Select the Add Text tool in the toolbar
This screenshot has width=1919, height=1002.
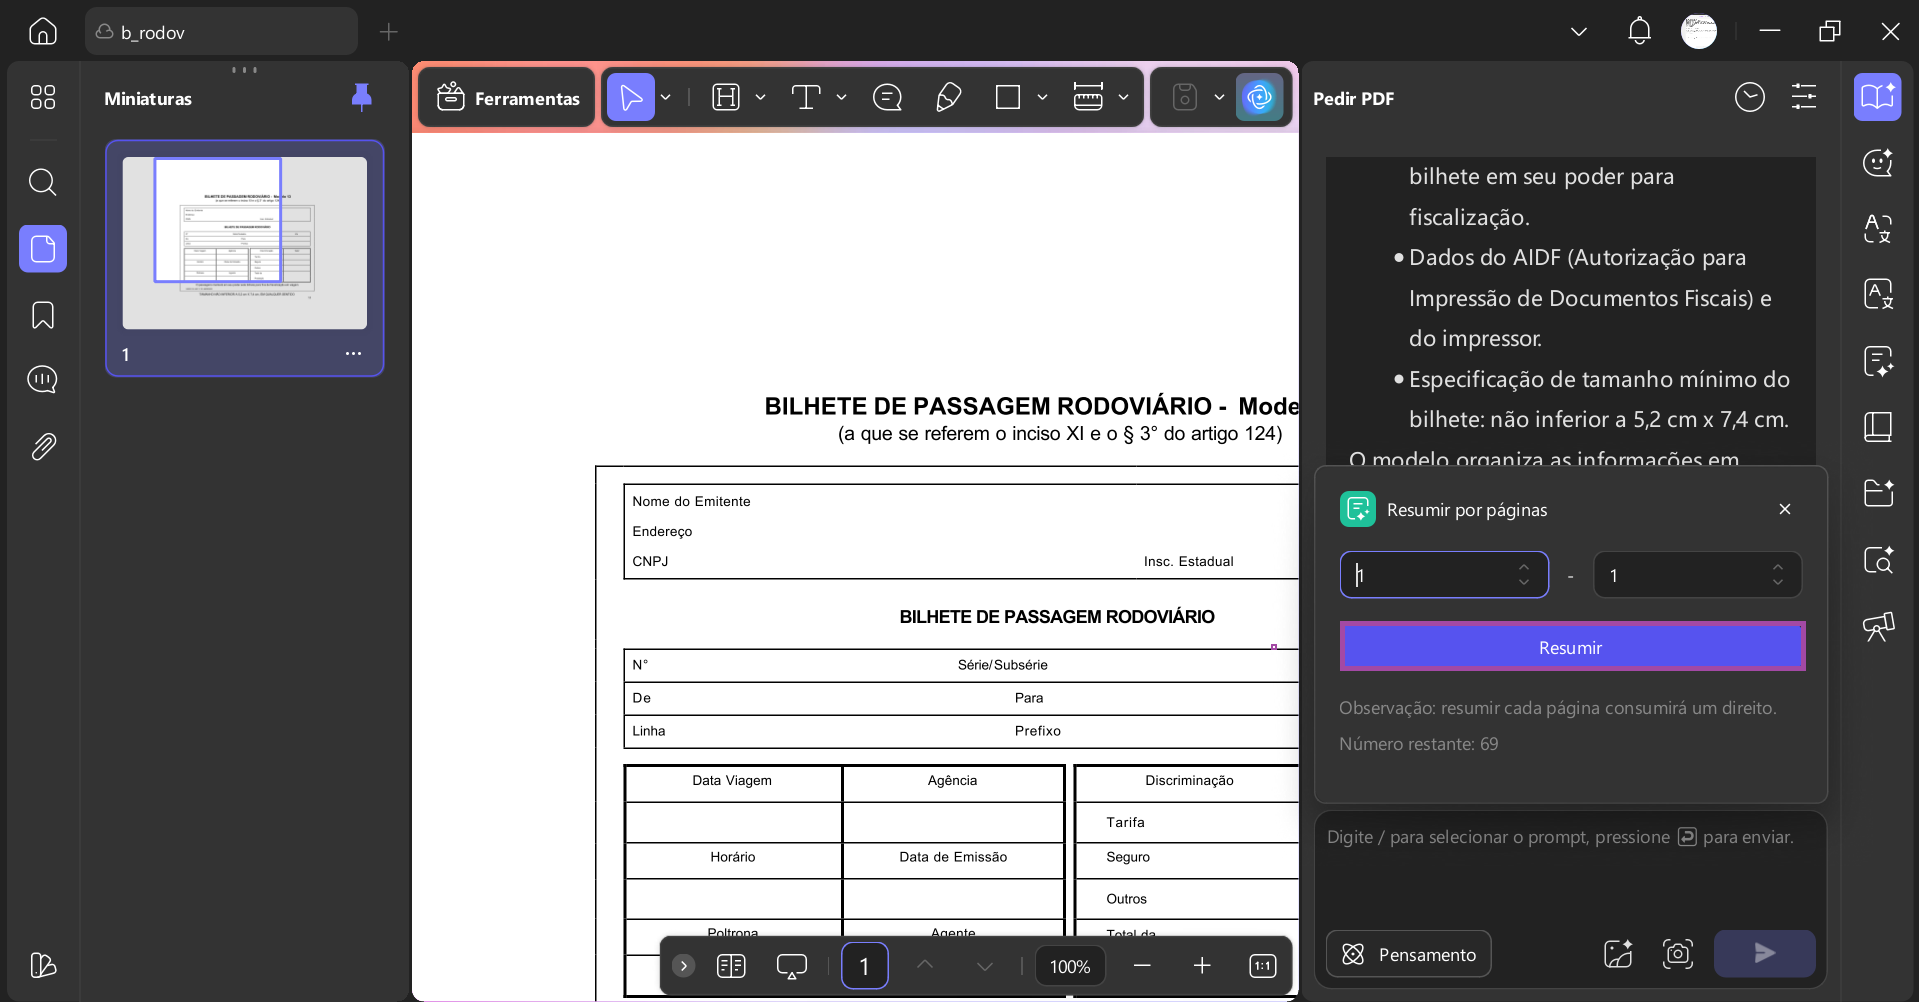[x=806, y=97]
